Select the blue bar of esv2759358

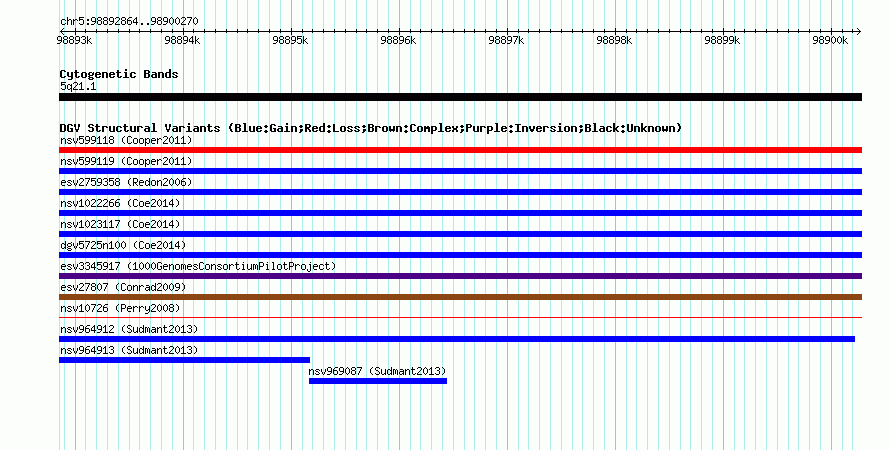[x=460, y=192]
